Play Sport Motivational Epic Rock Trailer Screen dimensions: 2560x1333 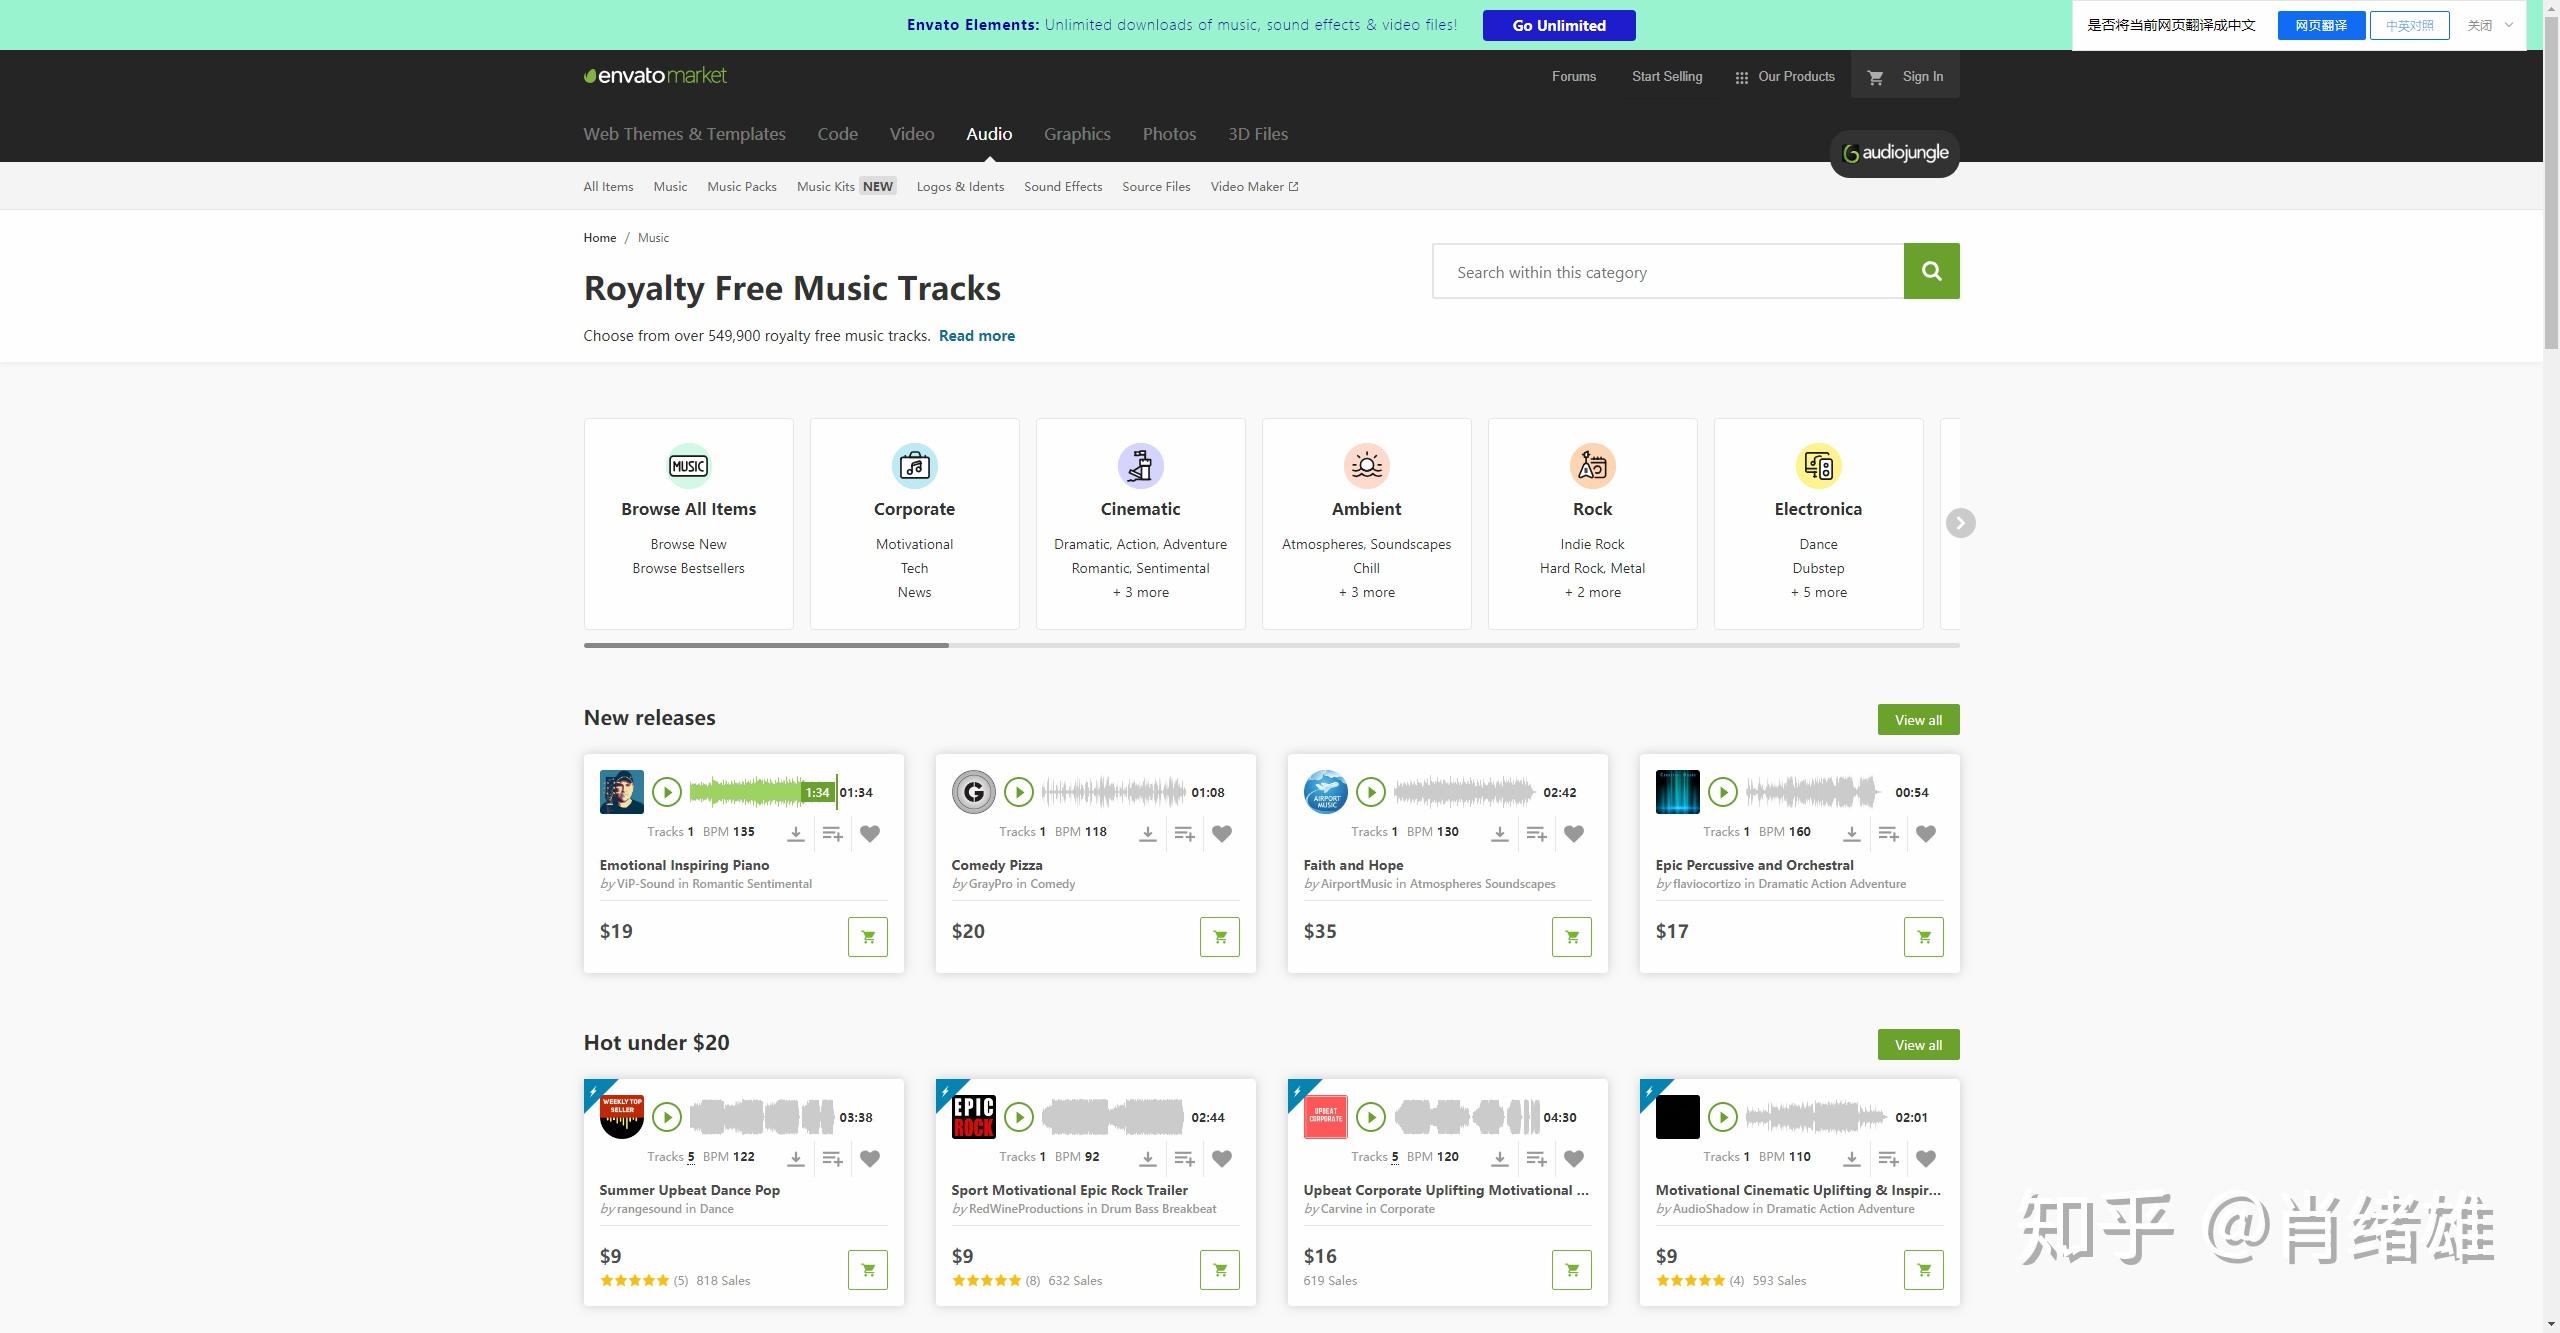pos(1019,1117)
